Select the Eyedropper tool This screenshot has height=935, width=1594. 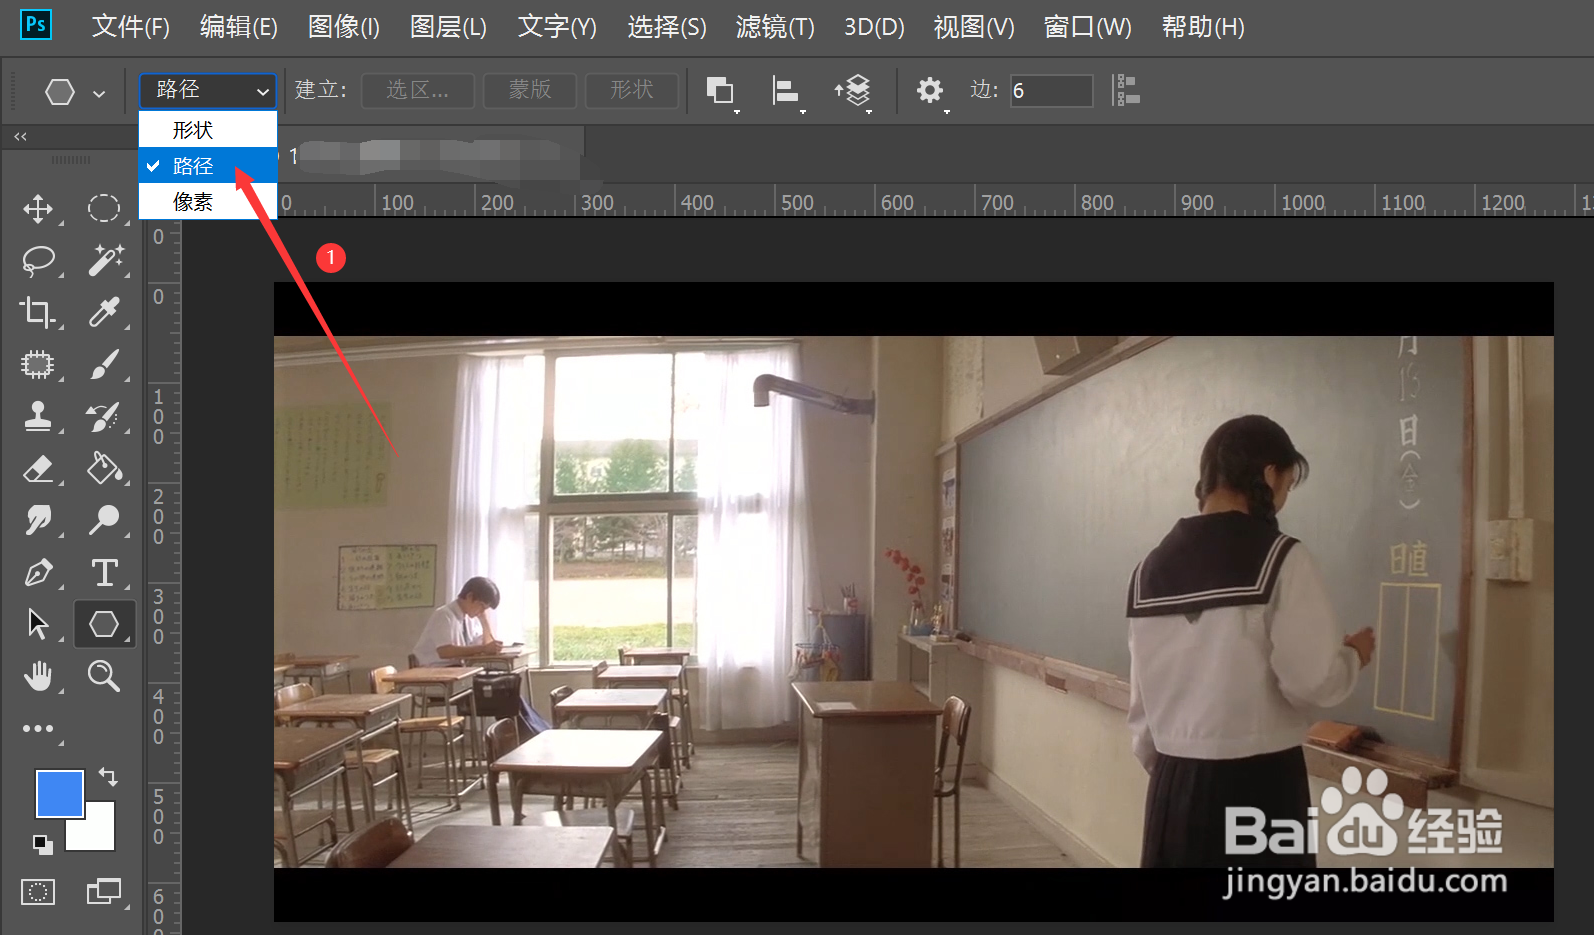[104, 312]
